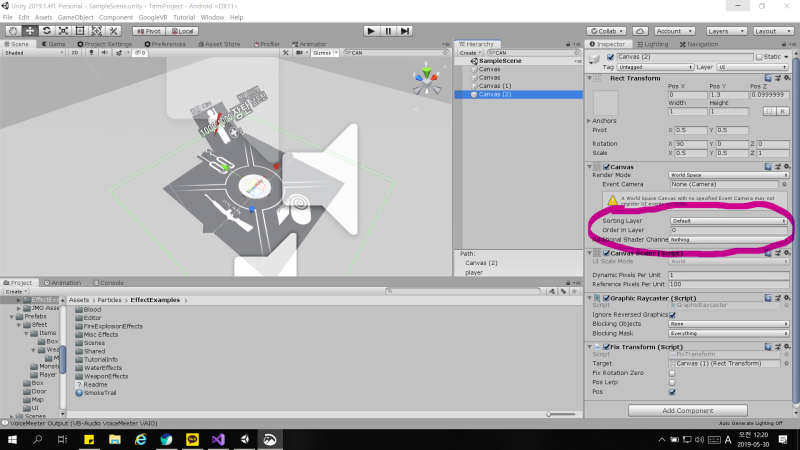Select Canvas (1) in Hierarchy
This screenshot has height=450, width=800.
point(495,86)
